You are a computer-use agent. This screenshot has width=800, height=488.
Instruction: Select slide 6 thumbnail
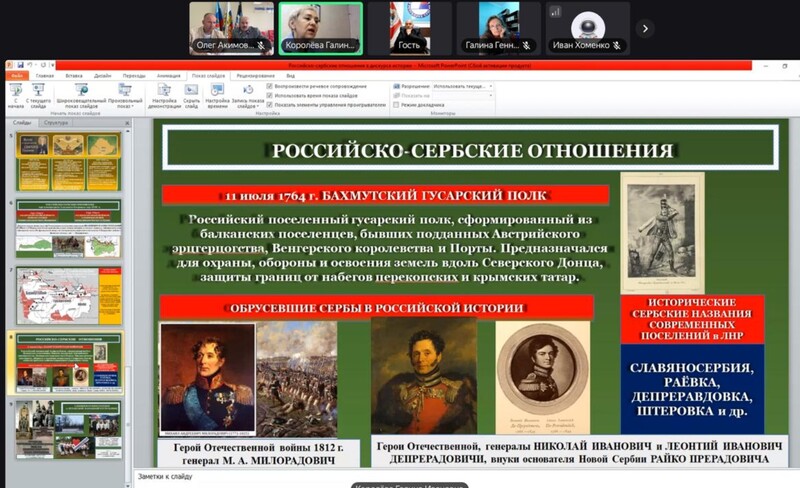click(69, 229)
